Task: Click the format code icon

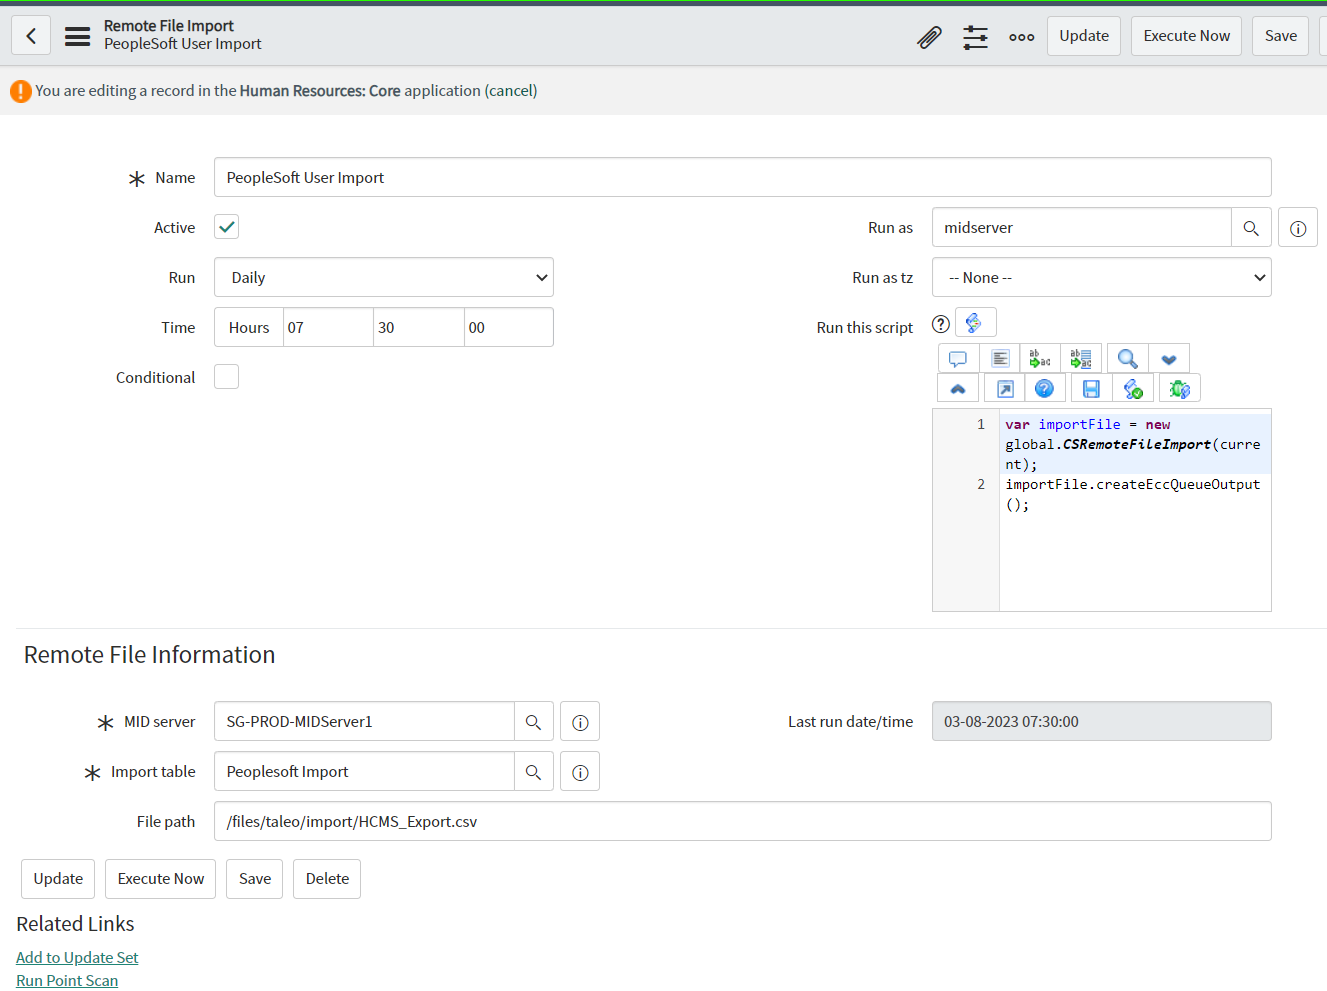Action: [1000, 358]
